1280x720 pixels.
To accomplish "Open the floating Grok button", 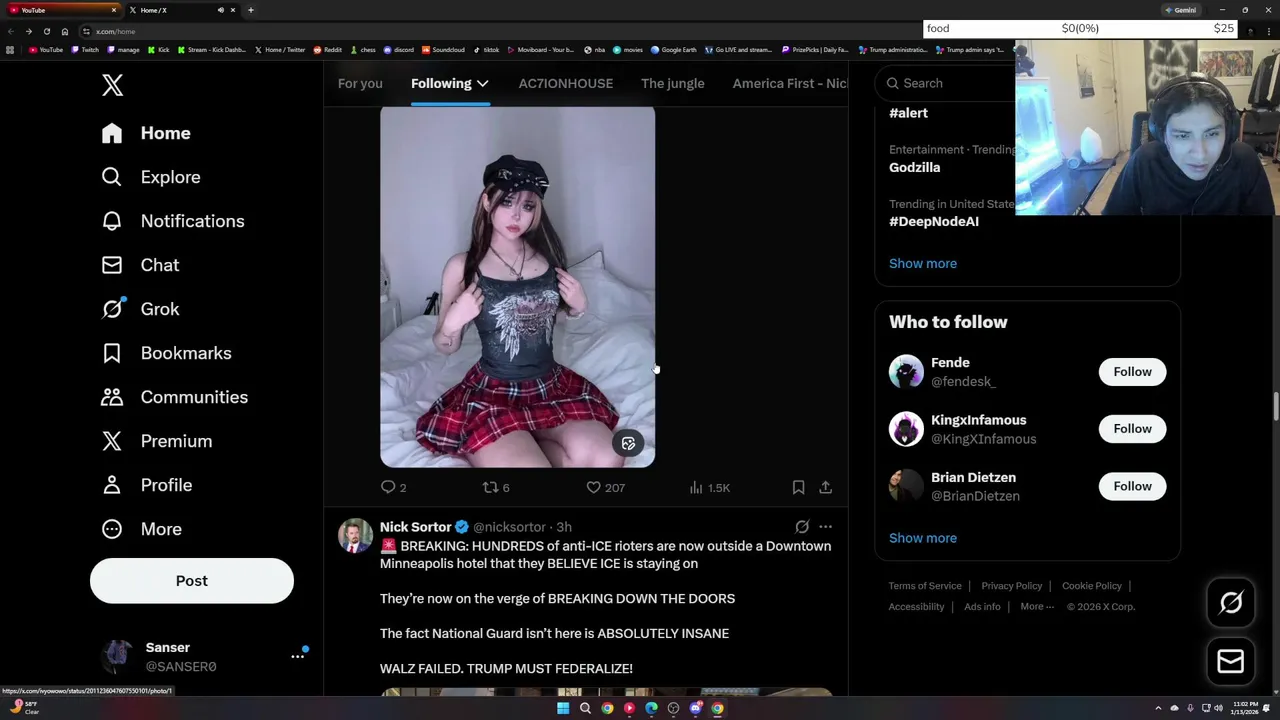I will coord(1231,603).
